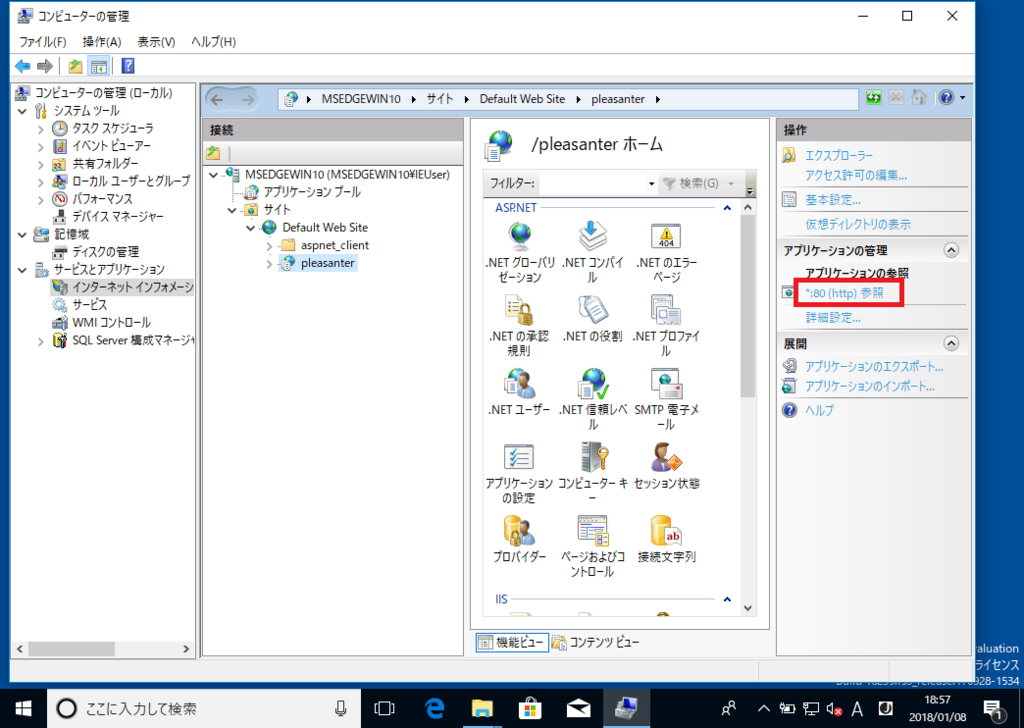This screenshot has width=1024, height=728.
Task: Click the アプリケーションのエクスポート... link
Action: click(x=874, y=367)
